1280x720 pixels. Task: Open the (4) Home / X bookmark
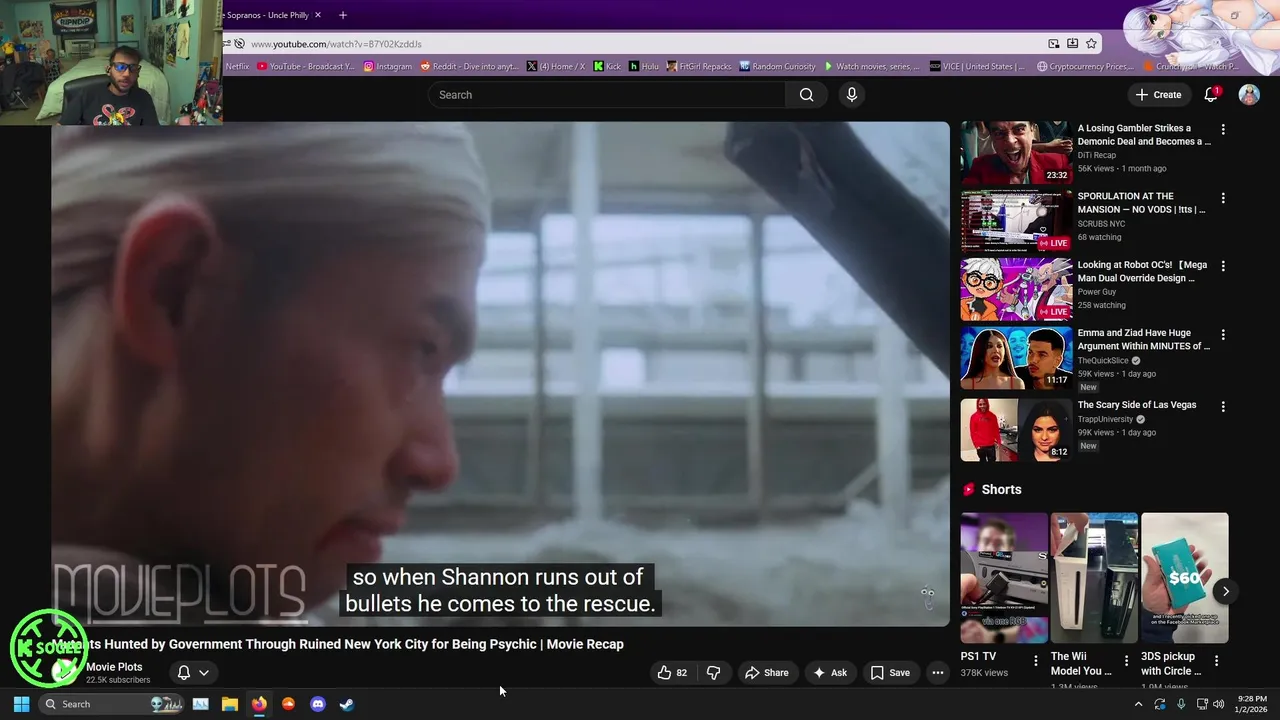click(556, 66)
